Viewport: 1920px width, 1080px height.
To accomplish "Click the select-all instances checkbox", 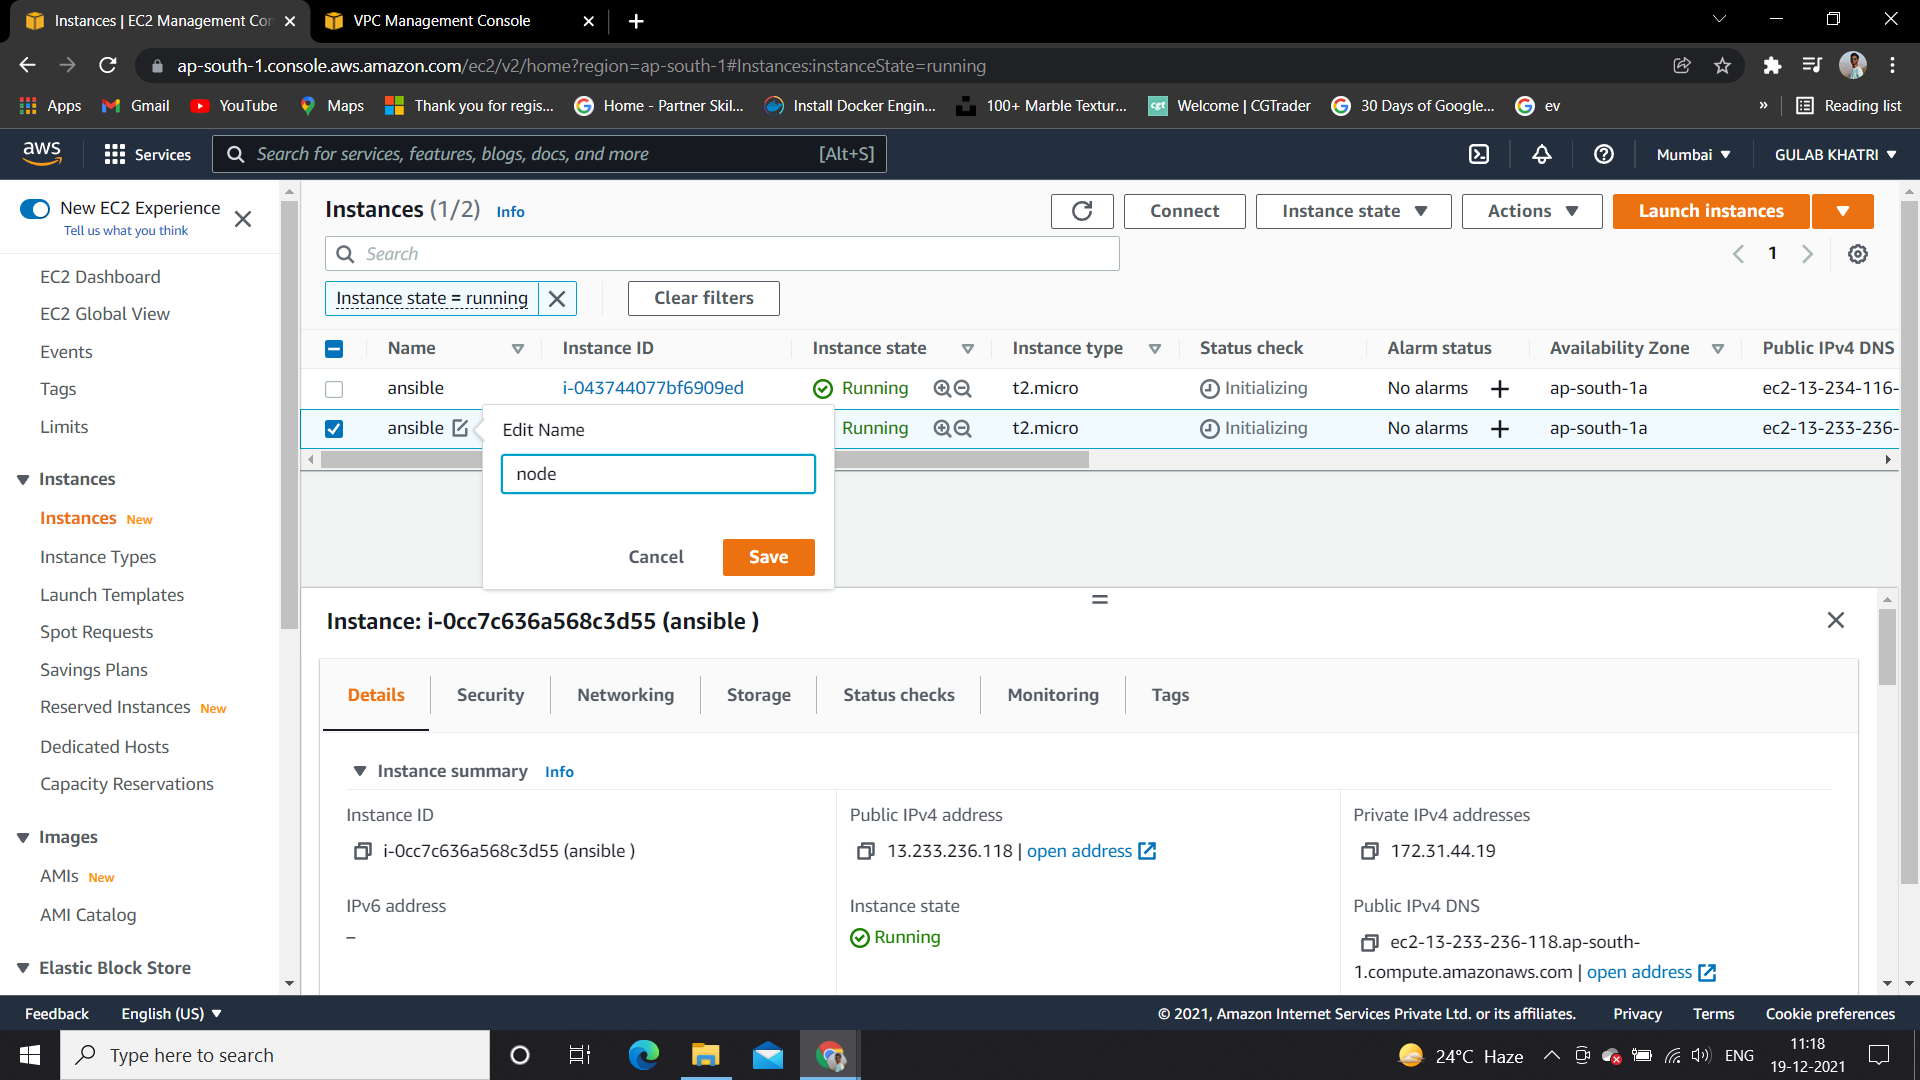I will (334, 348).
